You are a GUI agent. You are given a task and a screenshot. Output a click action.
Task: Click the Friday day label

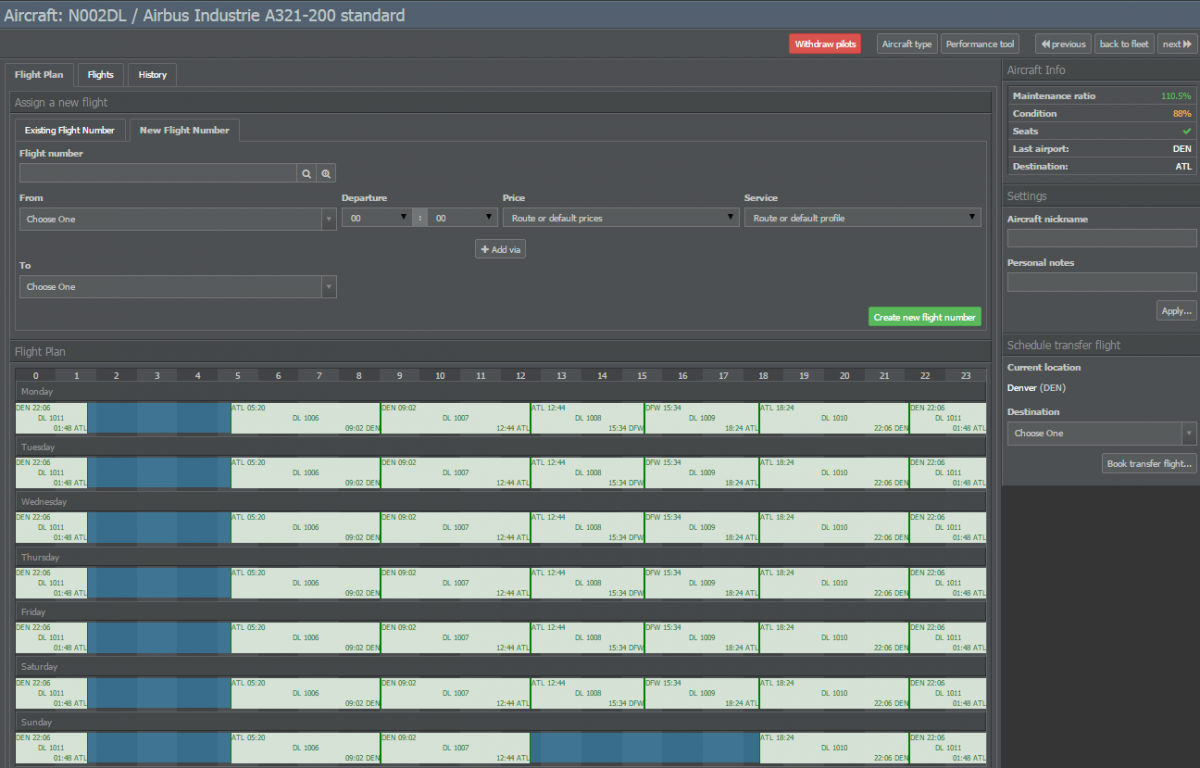(x=35, y=612)
